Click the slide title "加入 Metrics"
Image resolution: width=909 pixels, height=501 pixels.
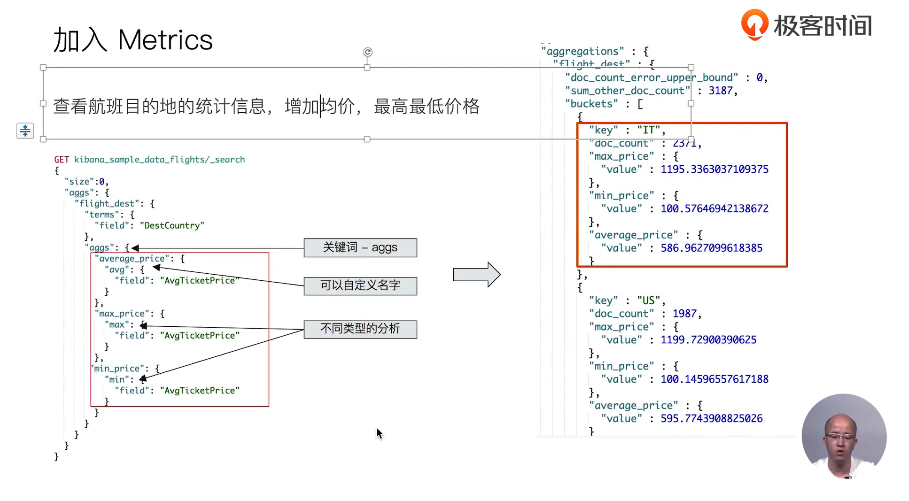(x=133, y=40)
